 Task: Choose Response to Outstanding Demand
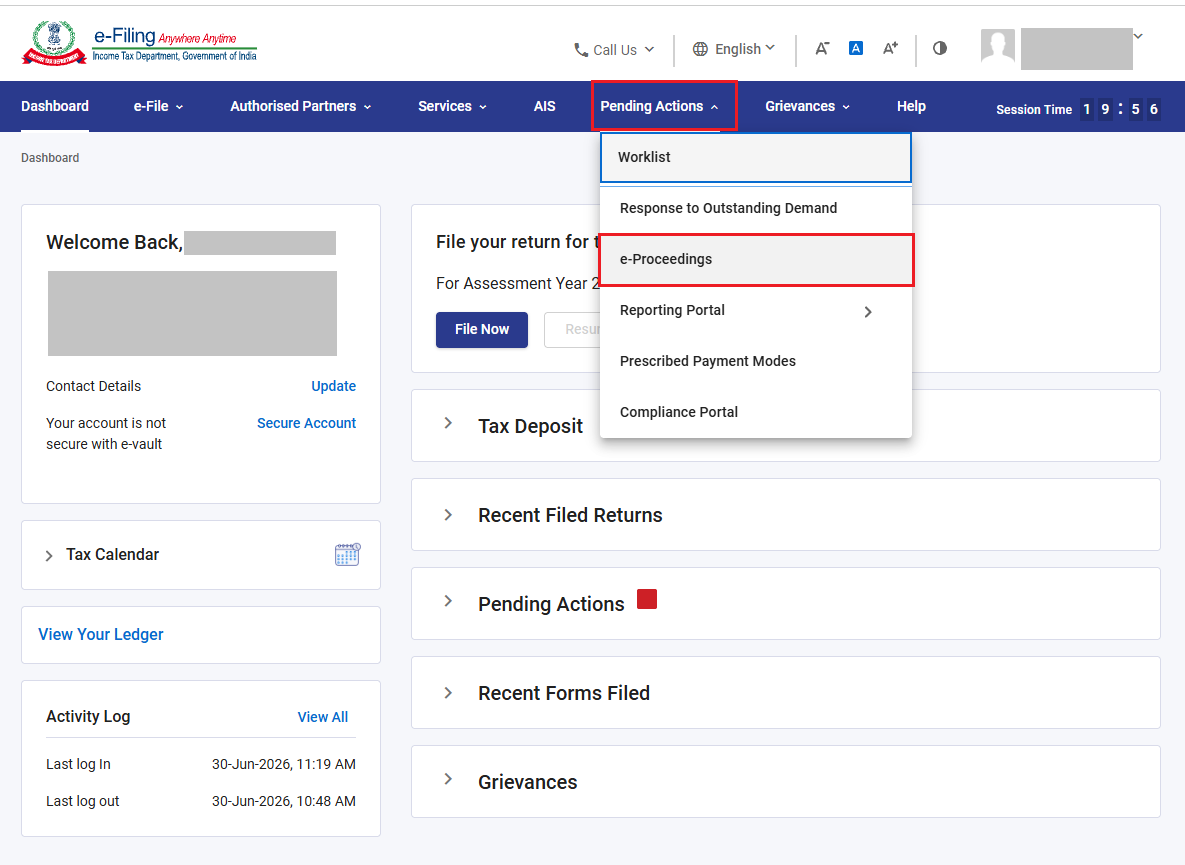pos(729,209)
